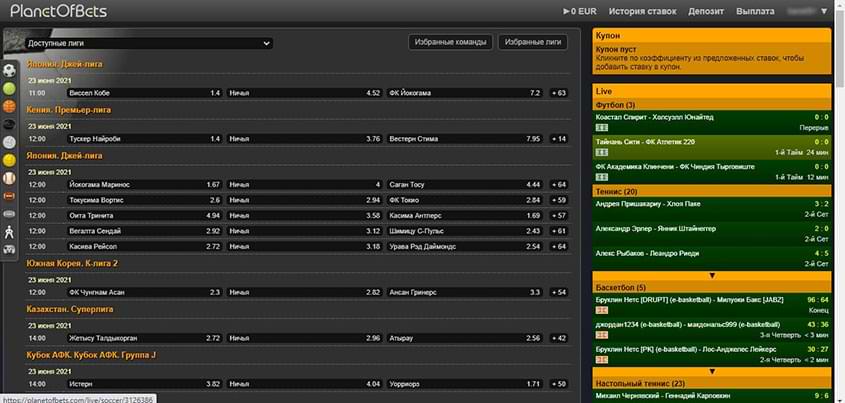Open the Доступные лиги dropdown
The width and height of the screenshot is (845, 403).
[149, 43]
